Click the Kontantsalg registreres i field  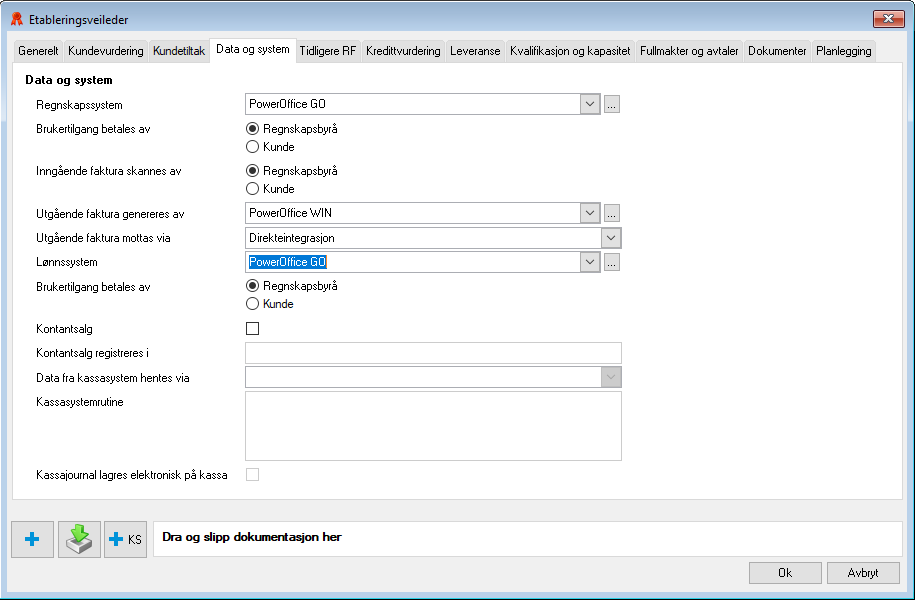[433, 353]
